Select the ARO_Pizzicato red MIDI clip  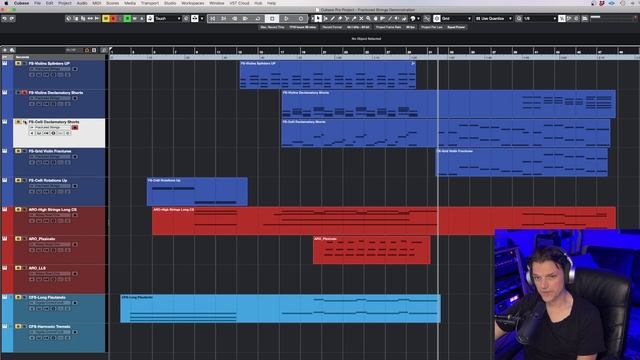click(371, 250)
